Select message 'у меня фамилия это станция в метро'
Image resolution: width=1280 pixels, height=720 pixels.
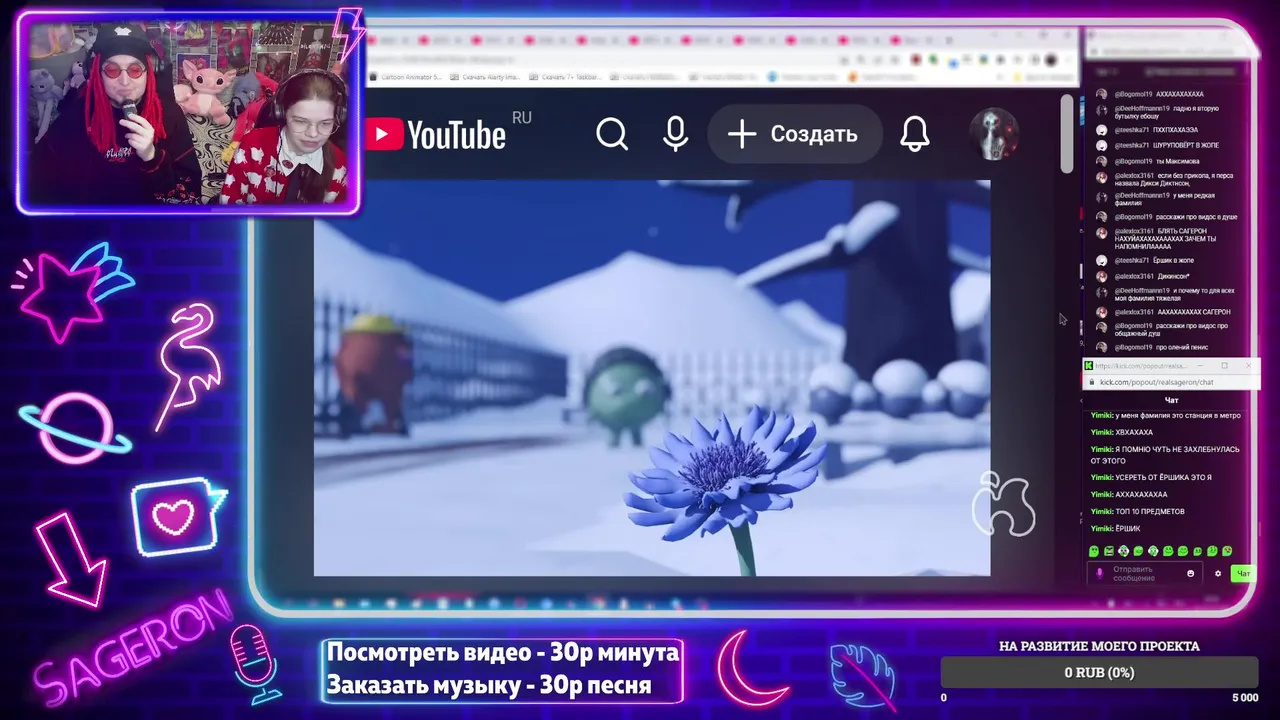pyautogui.click(x=1166, y=415)
